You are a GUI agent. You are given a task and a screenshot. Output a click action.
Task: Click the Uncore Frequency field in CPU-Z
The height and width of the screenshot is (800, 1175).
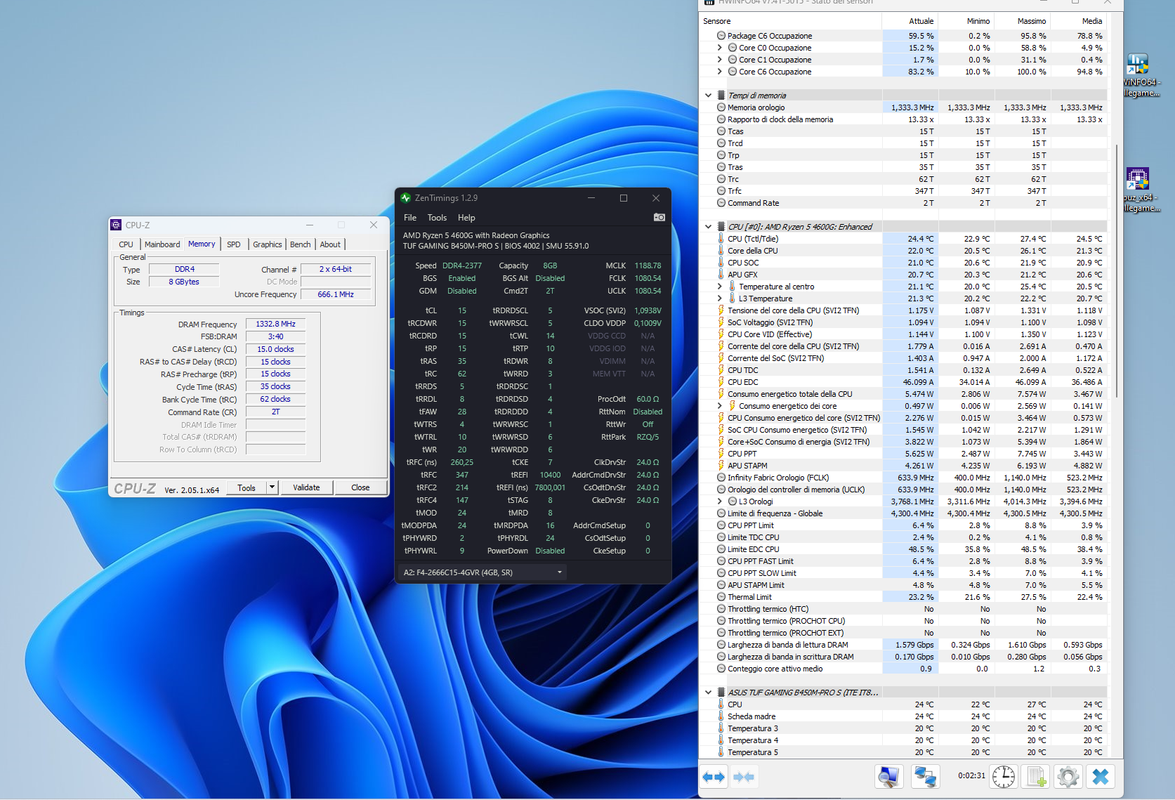(336, 294)
